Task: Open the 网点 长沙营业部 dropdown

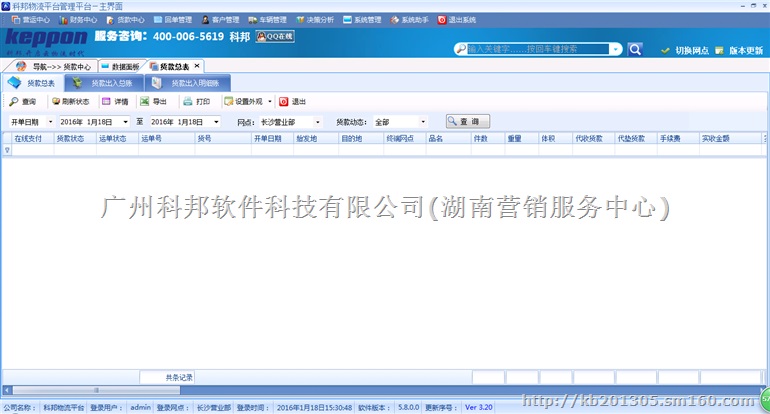Action: pos(318,122)
